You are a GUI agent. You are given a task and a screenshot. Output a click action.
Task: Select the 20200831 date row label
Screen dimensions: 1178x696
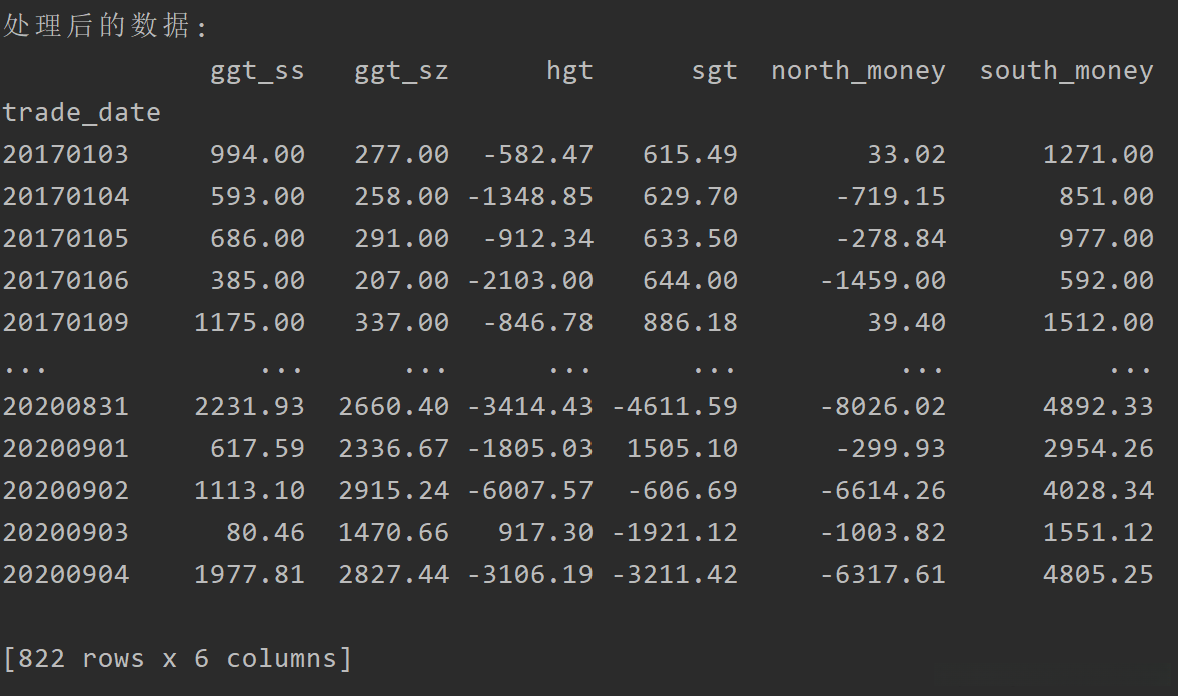tap(65, 407)
